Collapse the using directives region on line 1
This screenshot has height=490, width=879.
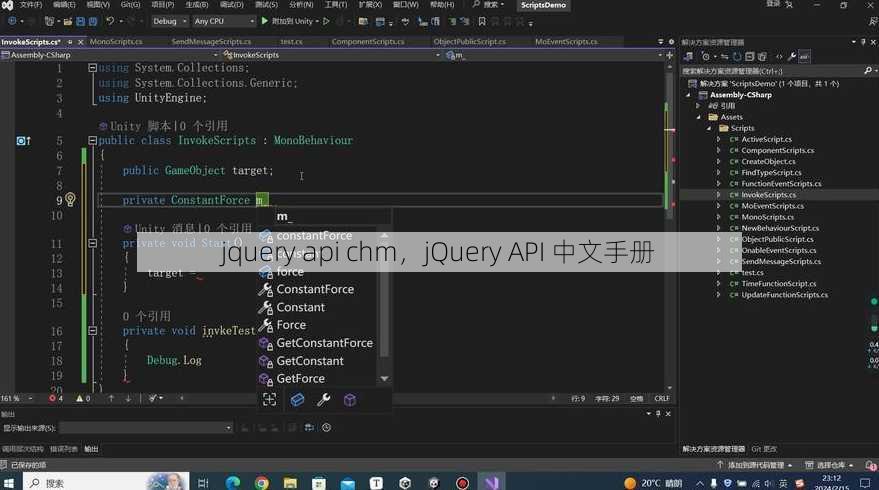pos(92,68)
